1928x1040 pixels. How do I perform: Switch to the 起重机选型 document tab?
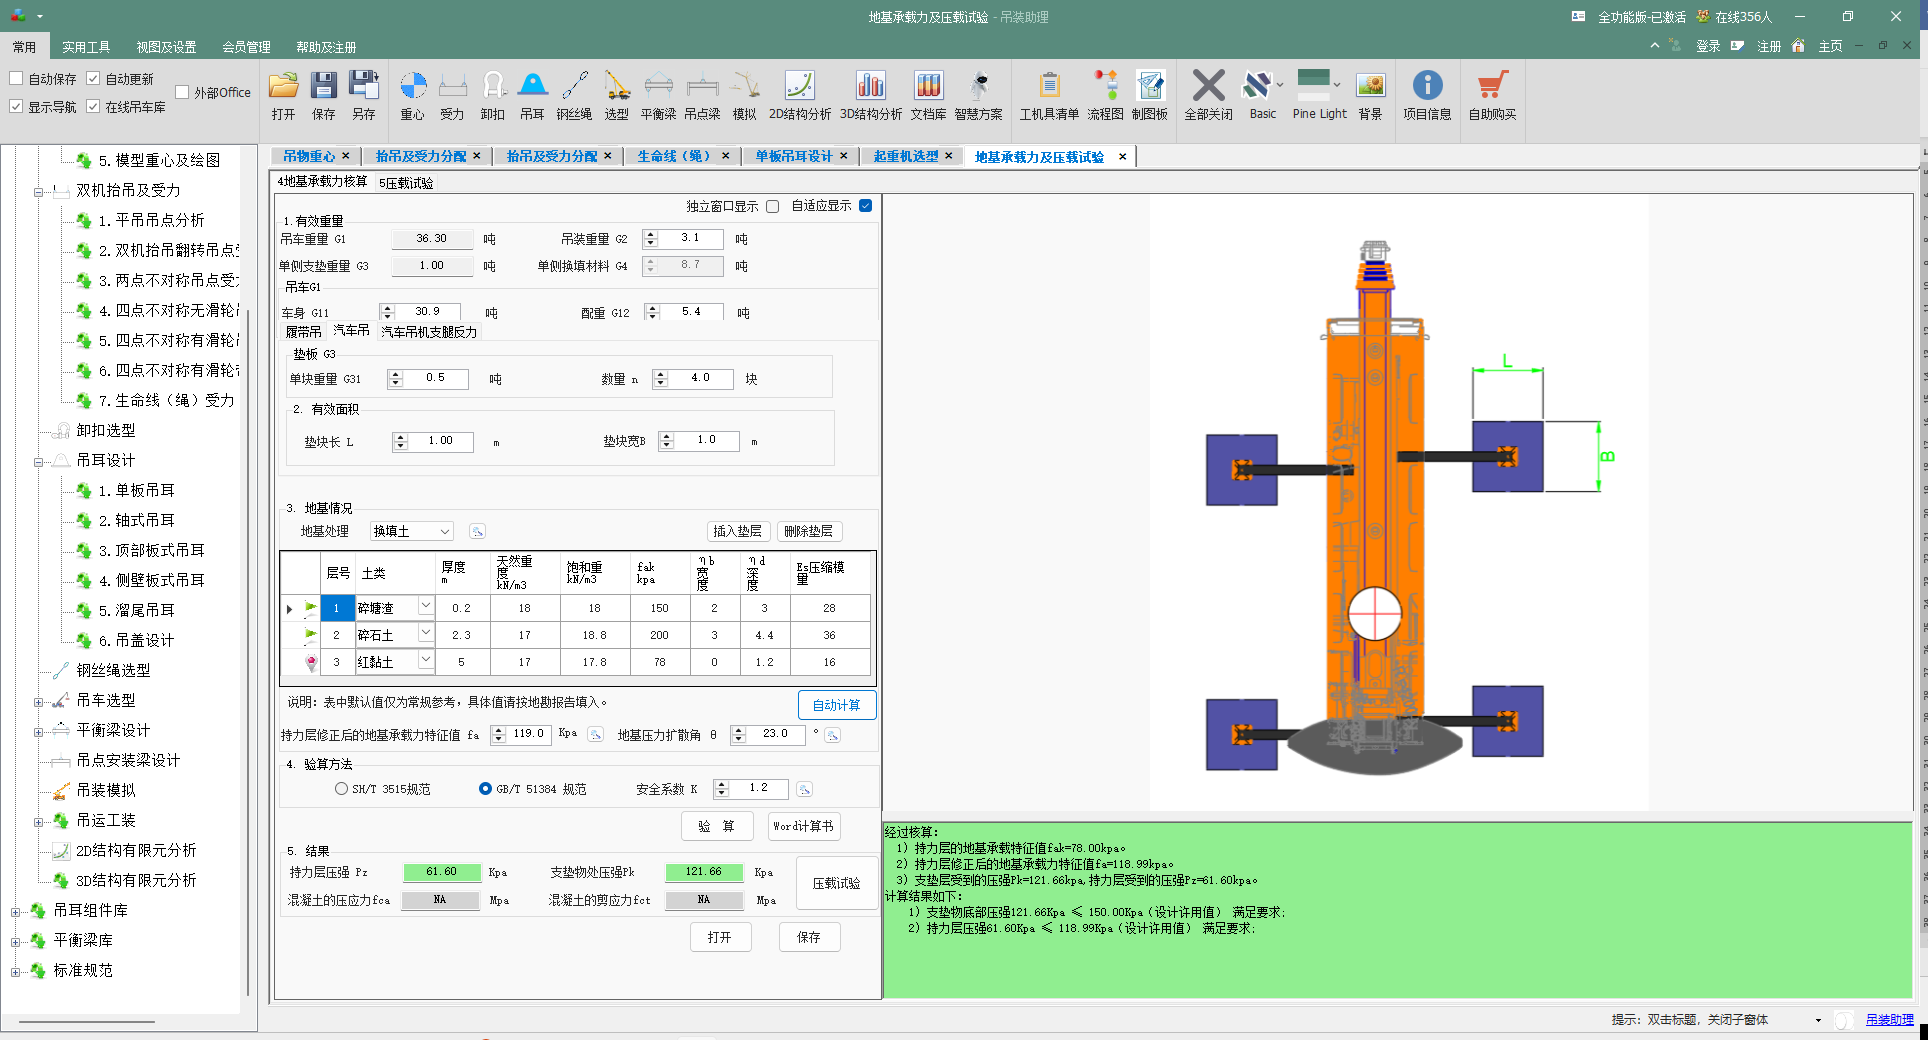pos(905,156)
